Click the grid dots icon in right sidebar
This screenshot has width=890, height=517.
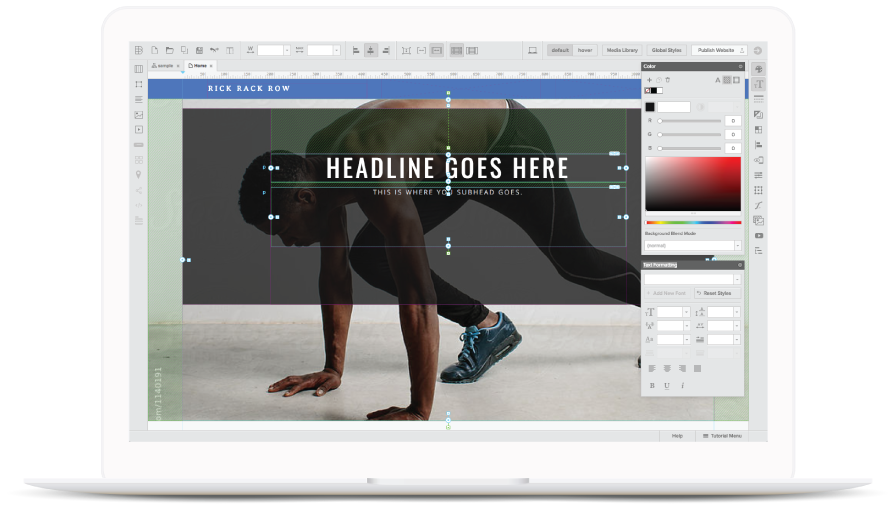point(758,190)
